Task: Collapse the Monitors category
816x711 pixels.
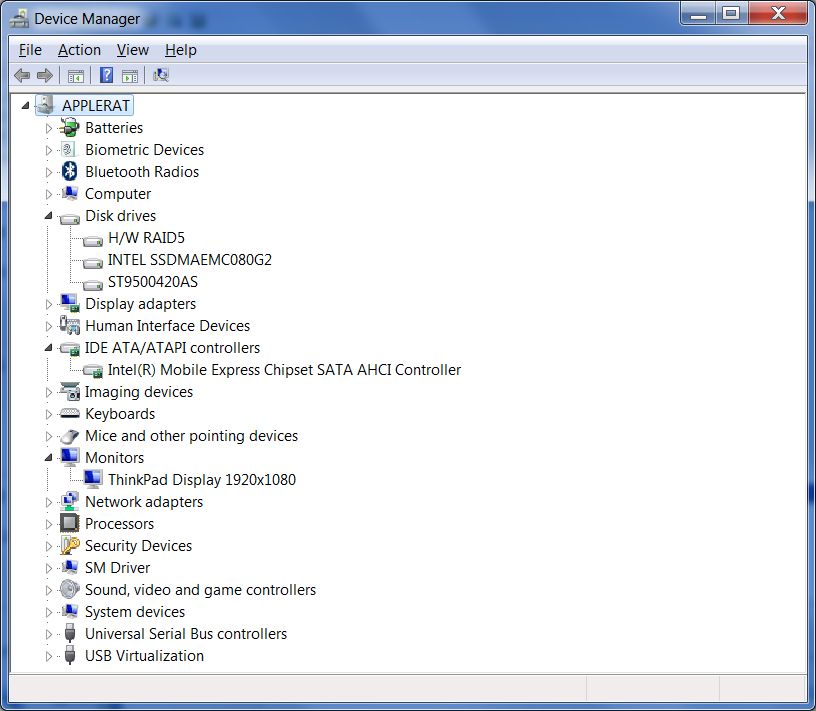Action: (x=48, y=458)
